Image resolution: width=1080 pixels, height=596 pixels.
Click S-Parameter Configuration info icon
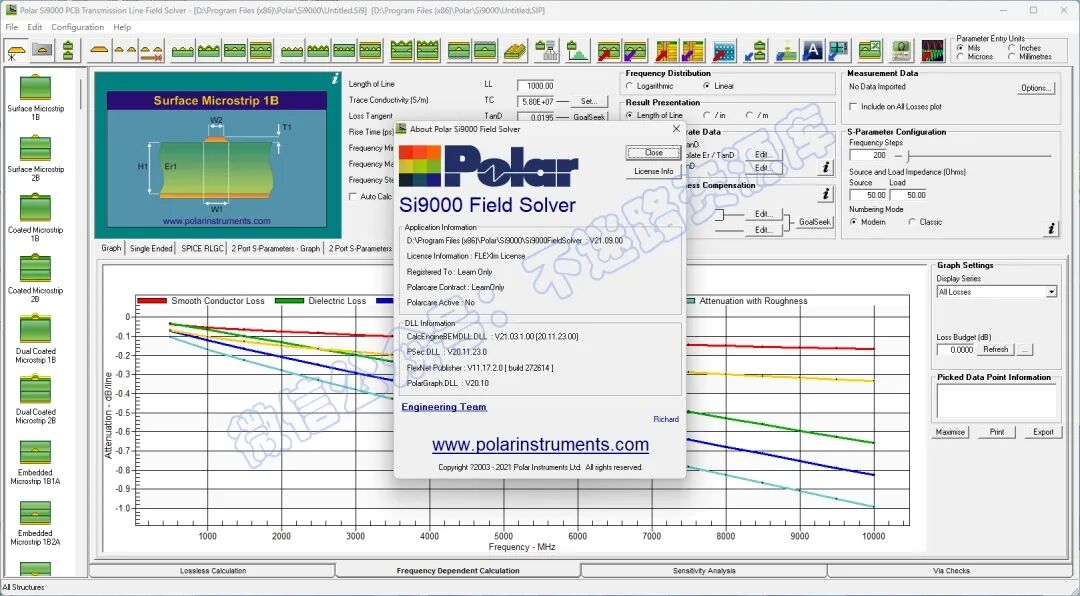pyautogui.click(x=1051, y=228)
